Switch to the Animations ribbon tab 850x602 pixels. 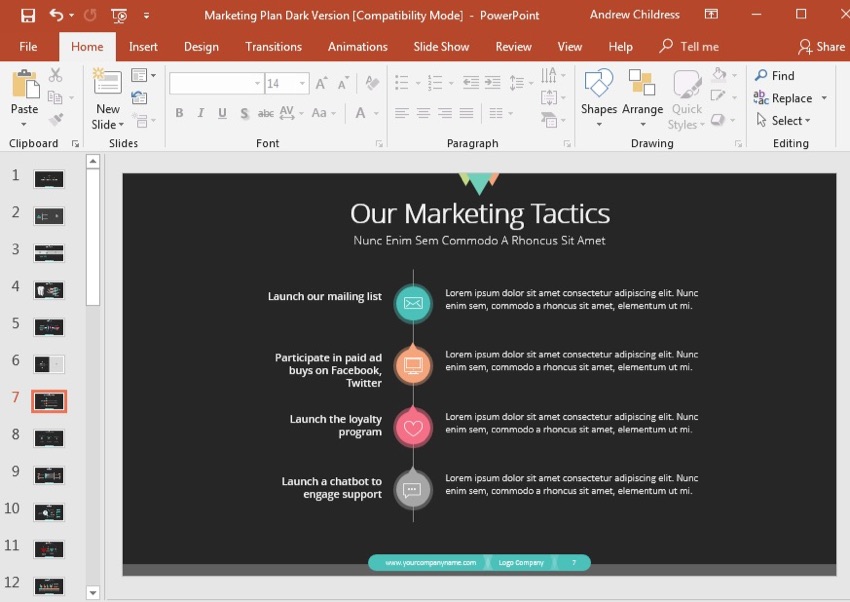(x=357, y=46)
